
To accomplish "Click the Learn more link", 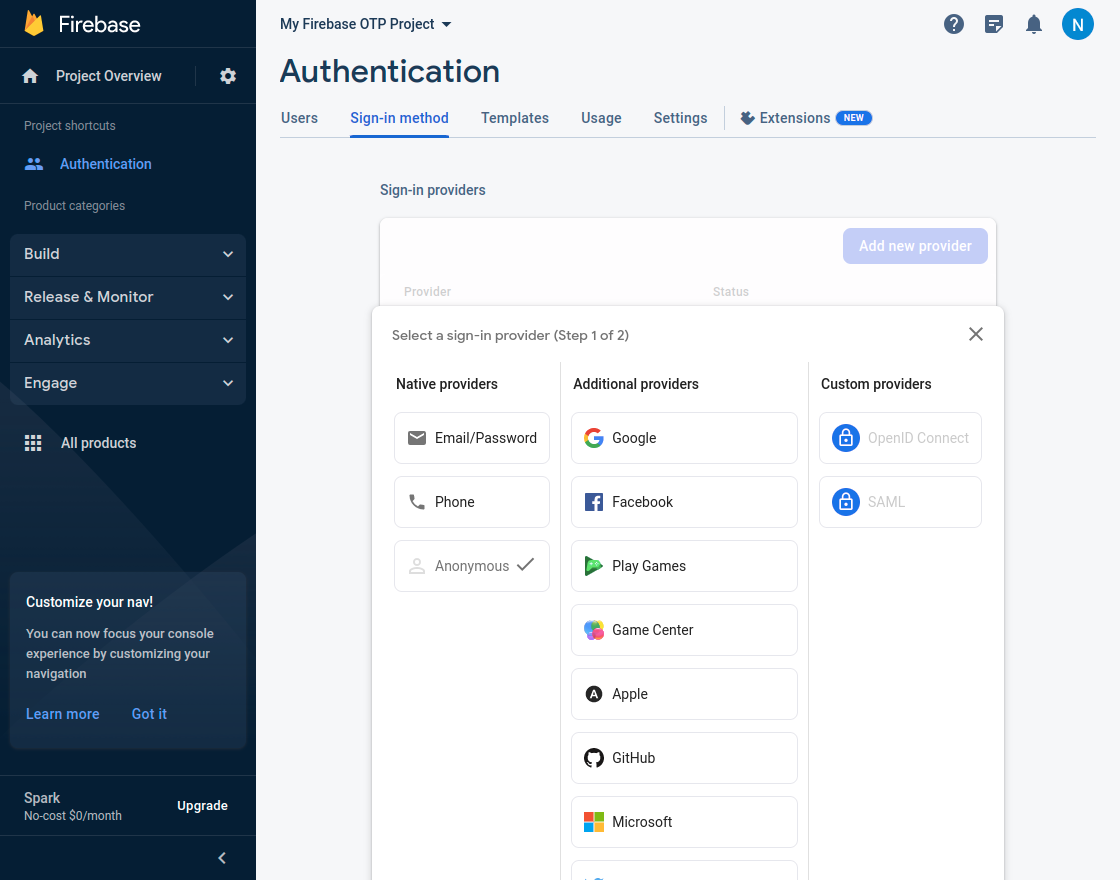I will point(63,714).
